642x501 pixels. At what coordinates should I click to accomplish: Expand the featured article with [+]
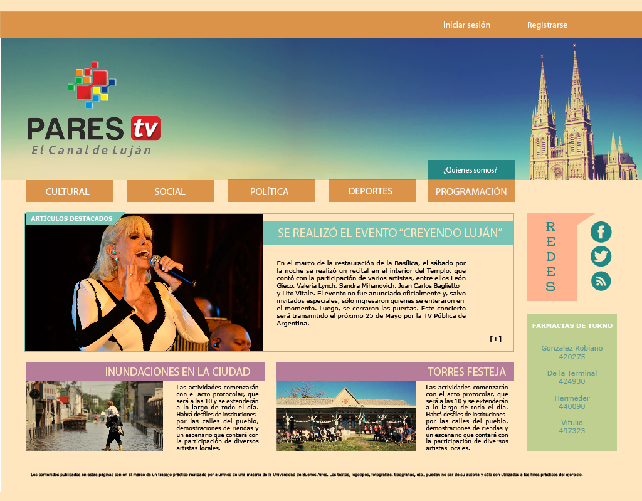[496, 338]
